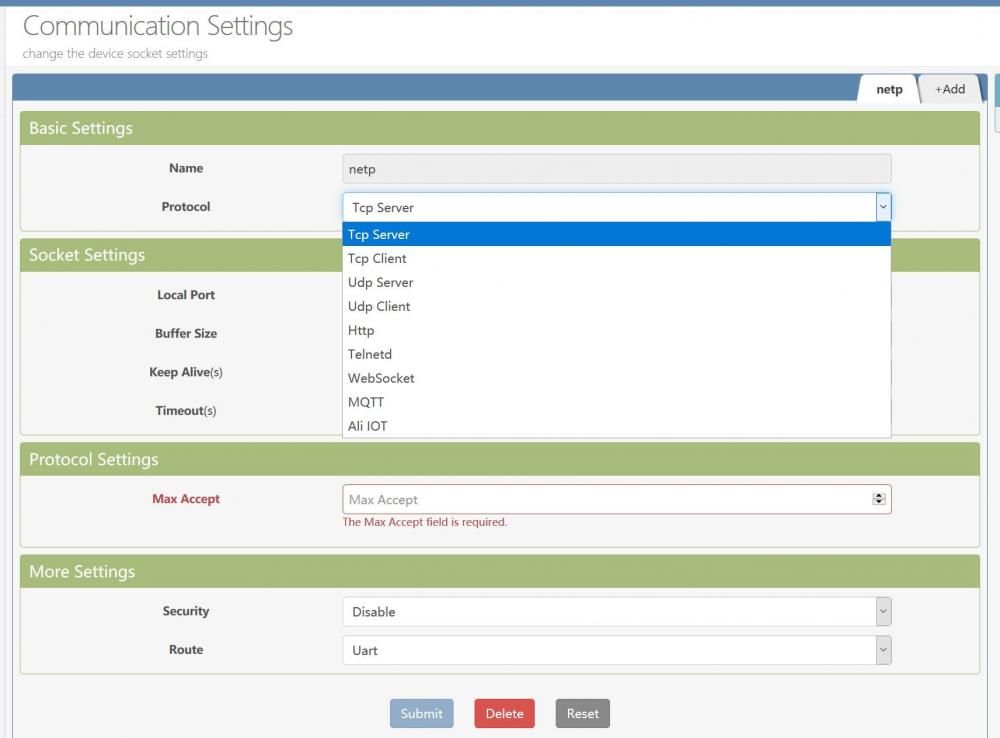Select Udp Server in the list

(616, 282)
